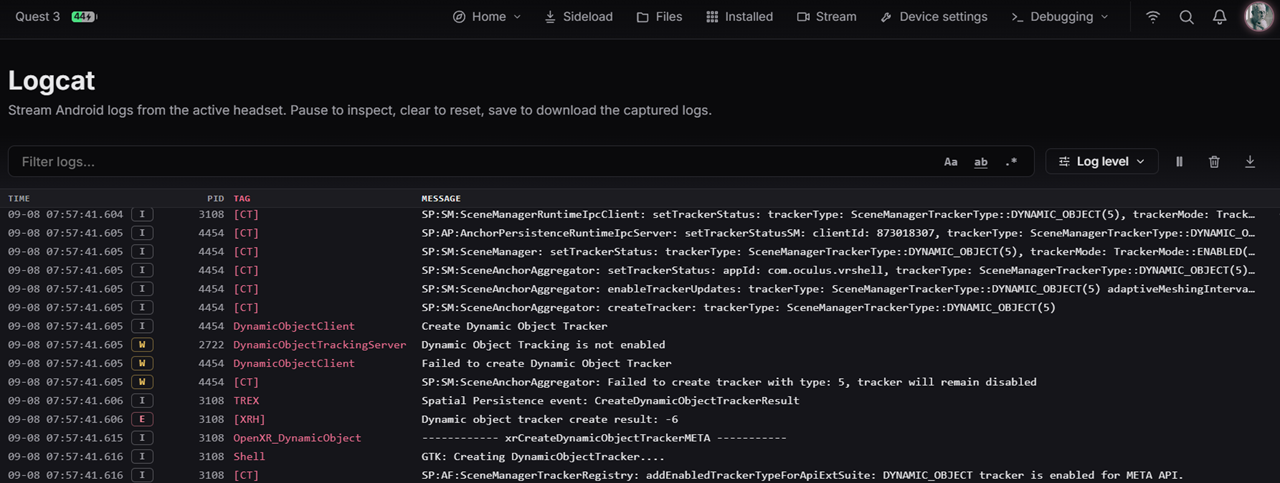Click the TREX tag

point(246,401)
